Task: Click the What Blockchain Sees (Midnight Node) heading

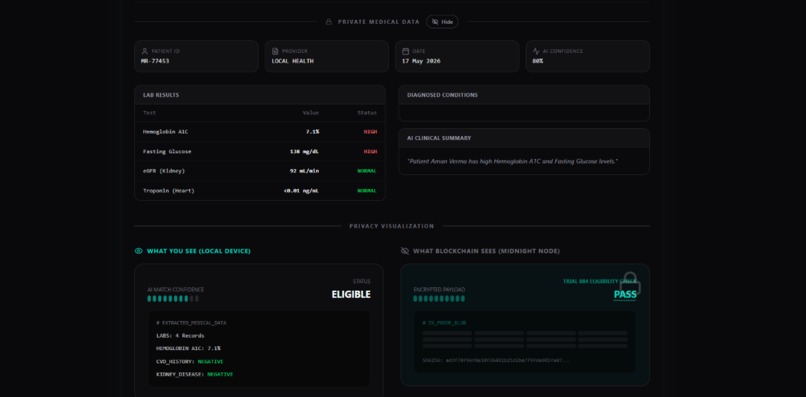Action: point(486,251)
